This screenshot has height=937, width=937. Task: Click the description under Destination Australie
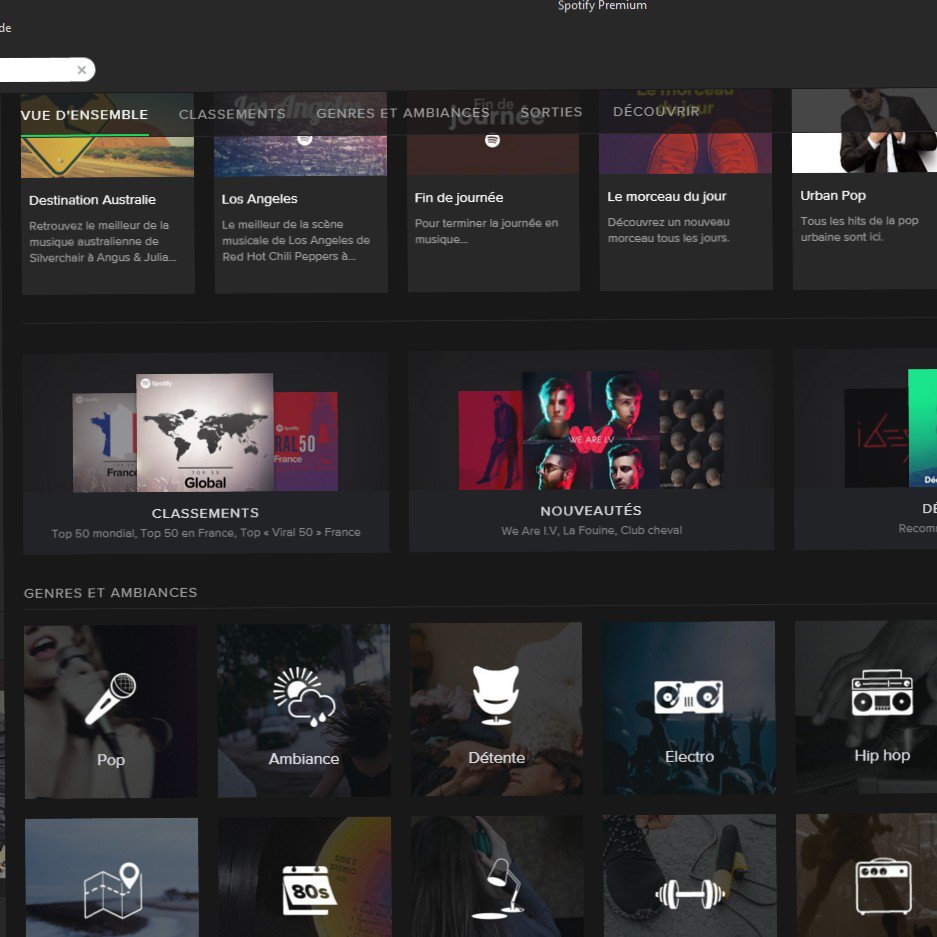click(x=103, y=241)
